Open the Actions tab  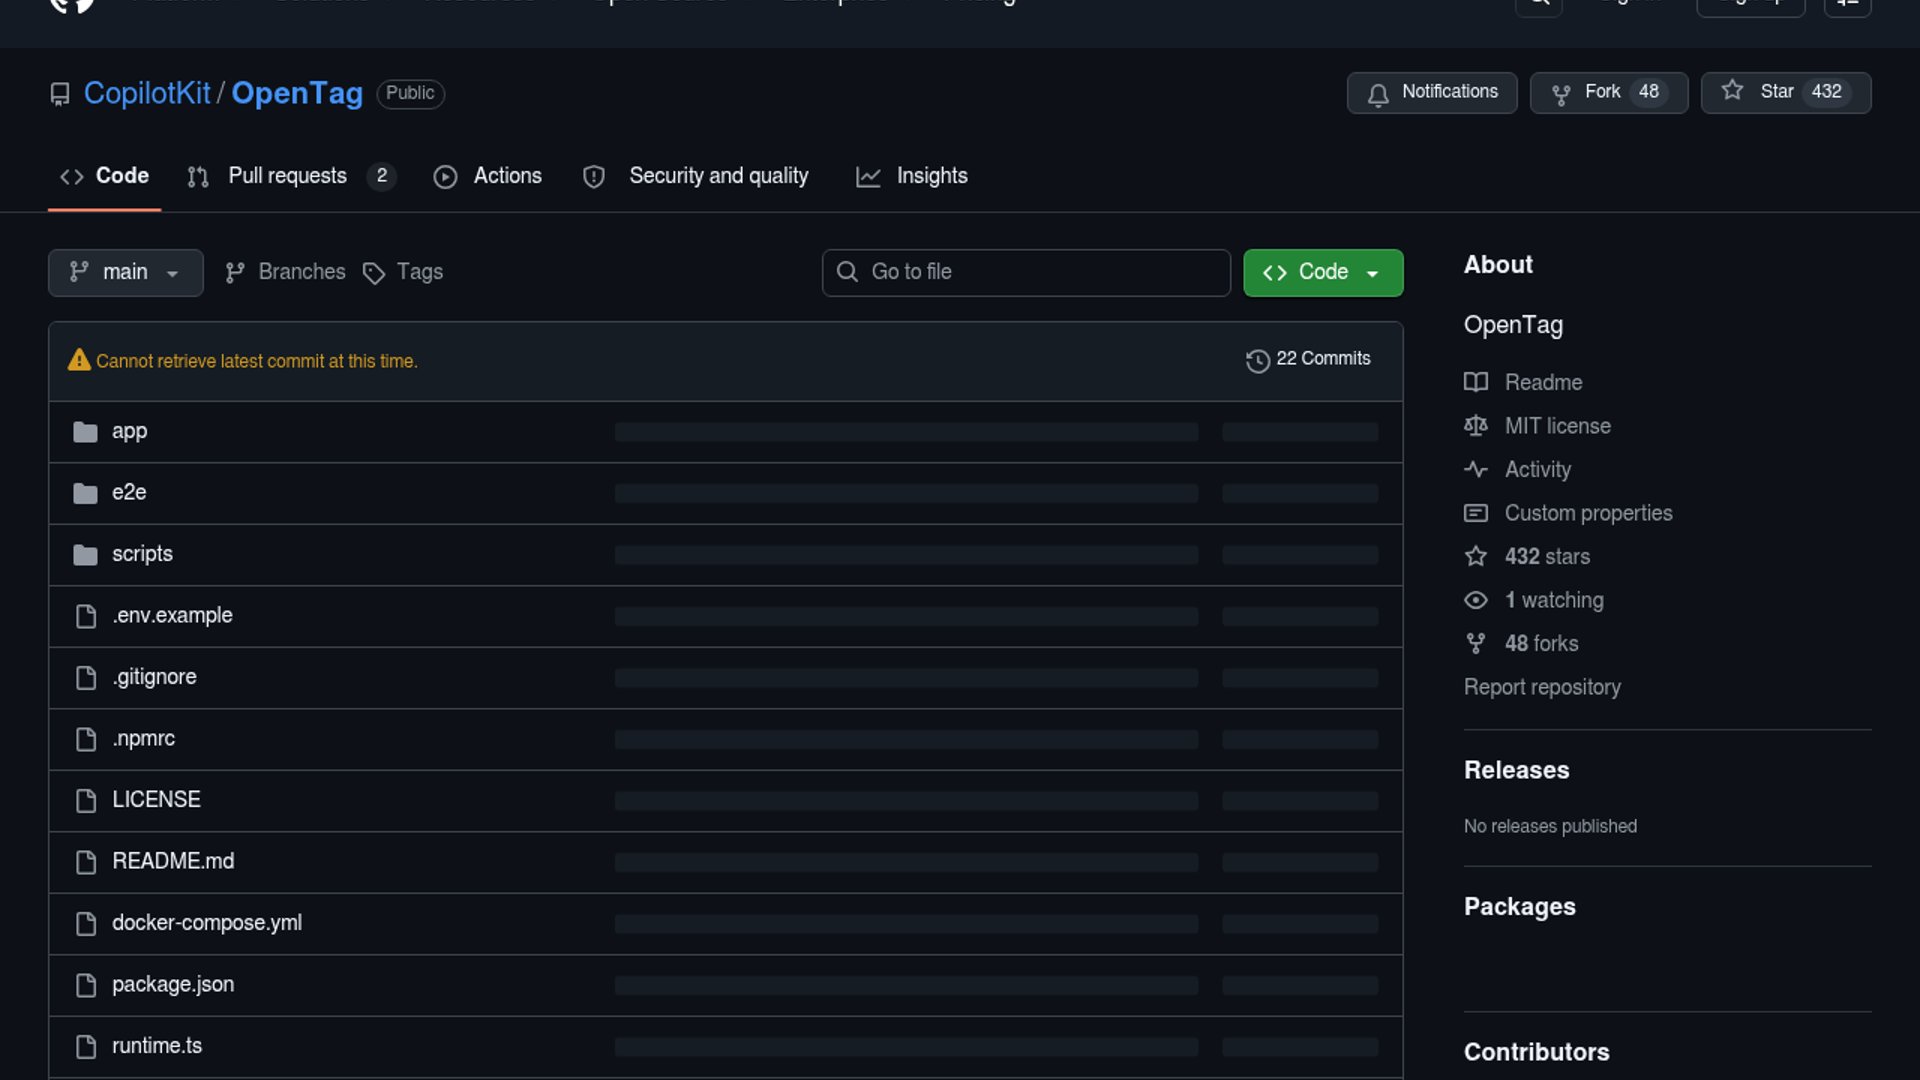(488, 176)
